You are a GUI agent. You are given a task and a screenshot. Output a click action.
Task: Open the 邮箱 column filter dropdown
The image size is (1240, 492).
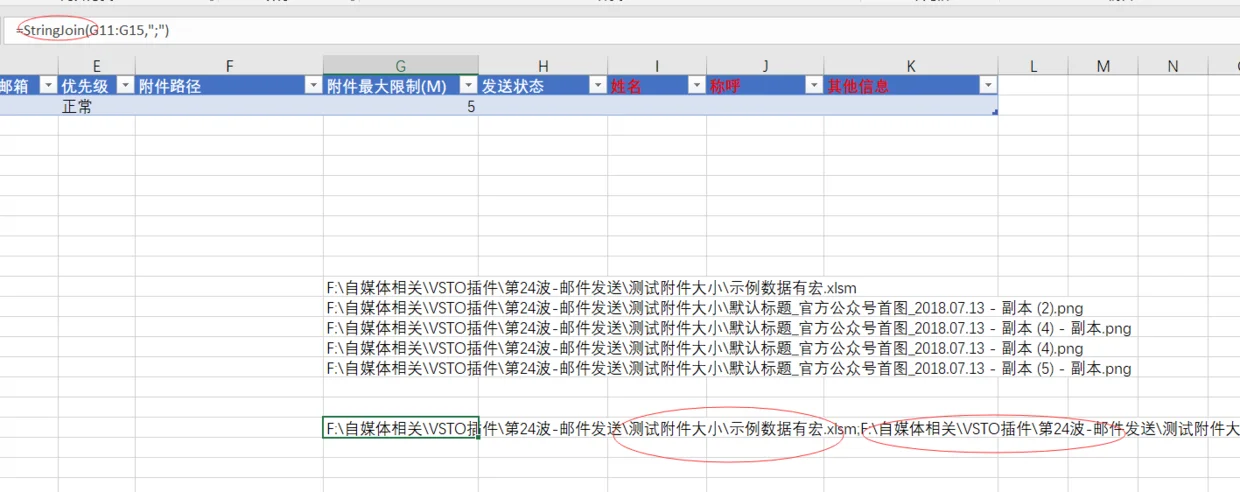tap(49, 86)
